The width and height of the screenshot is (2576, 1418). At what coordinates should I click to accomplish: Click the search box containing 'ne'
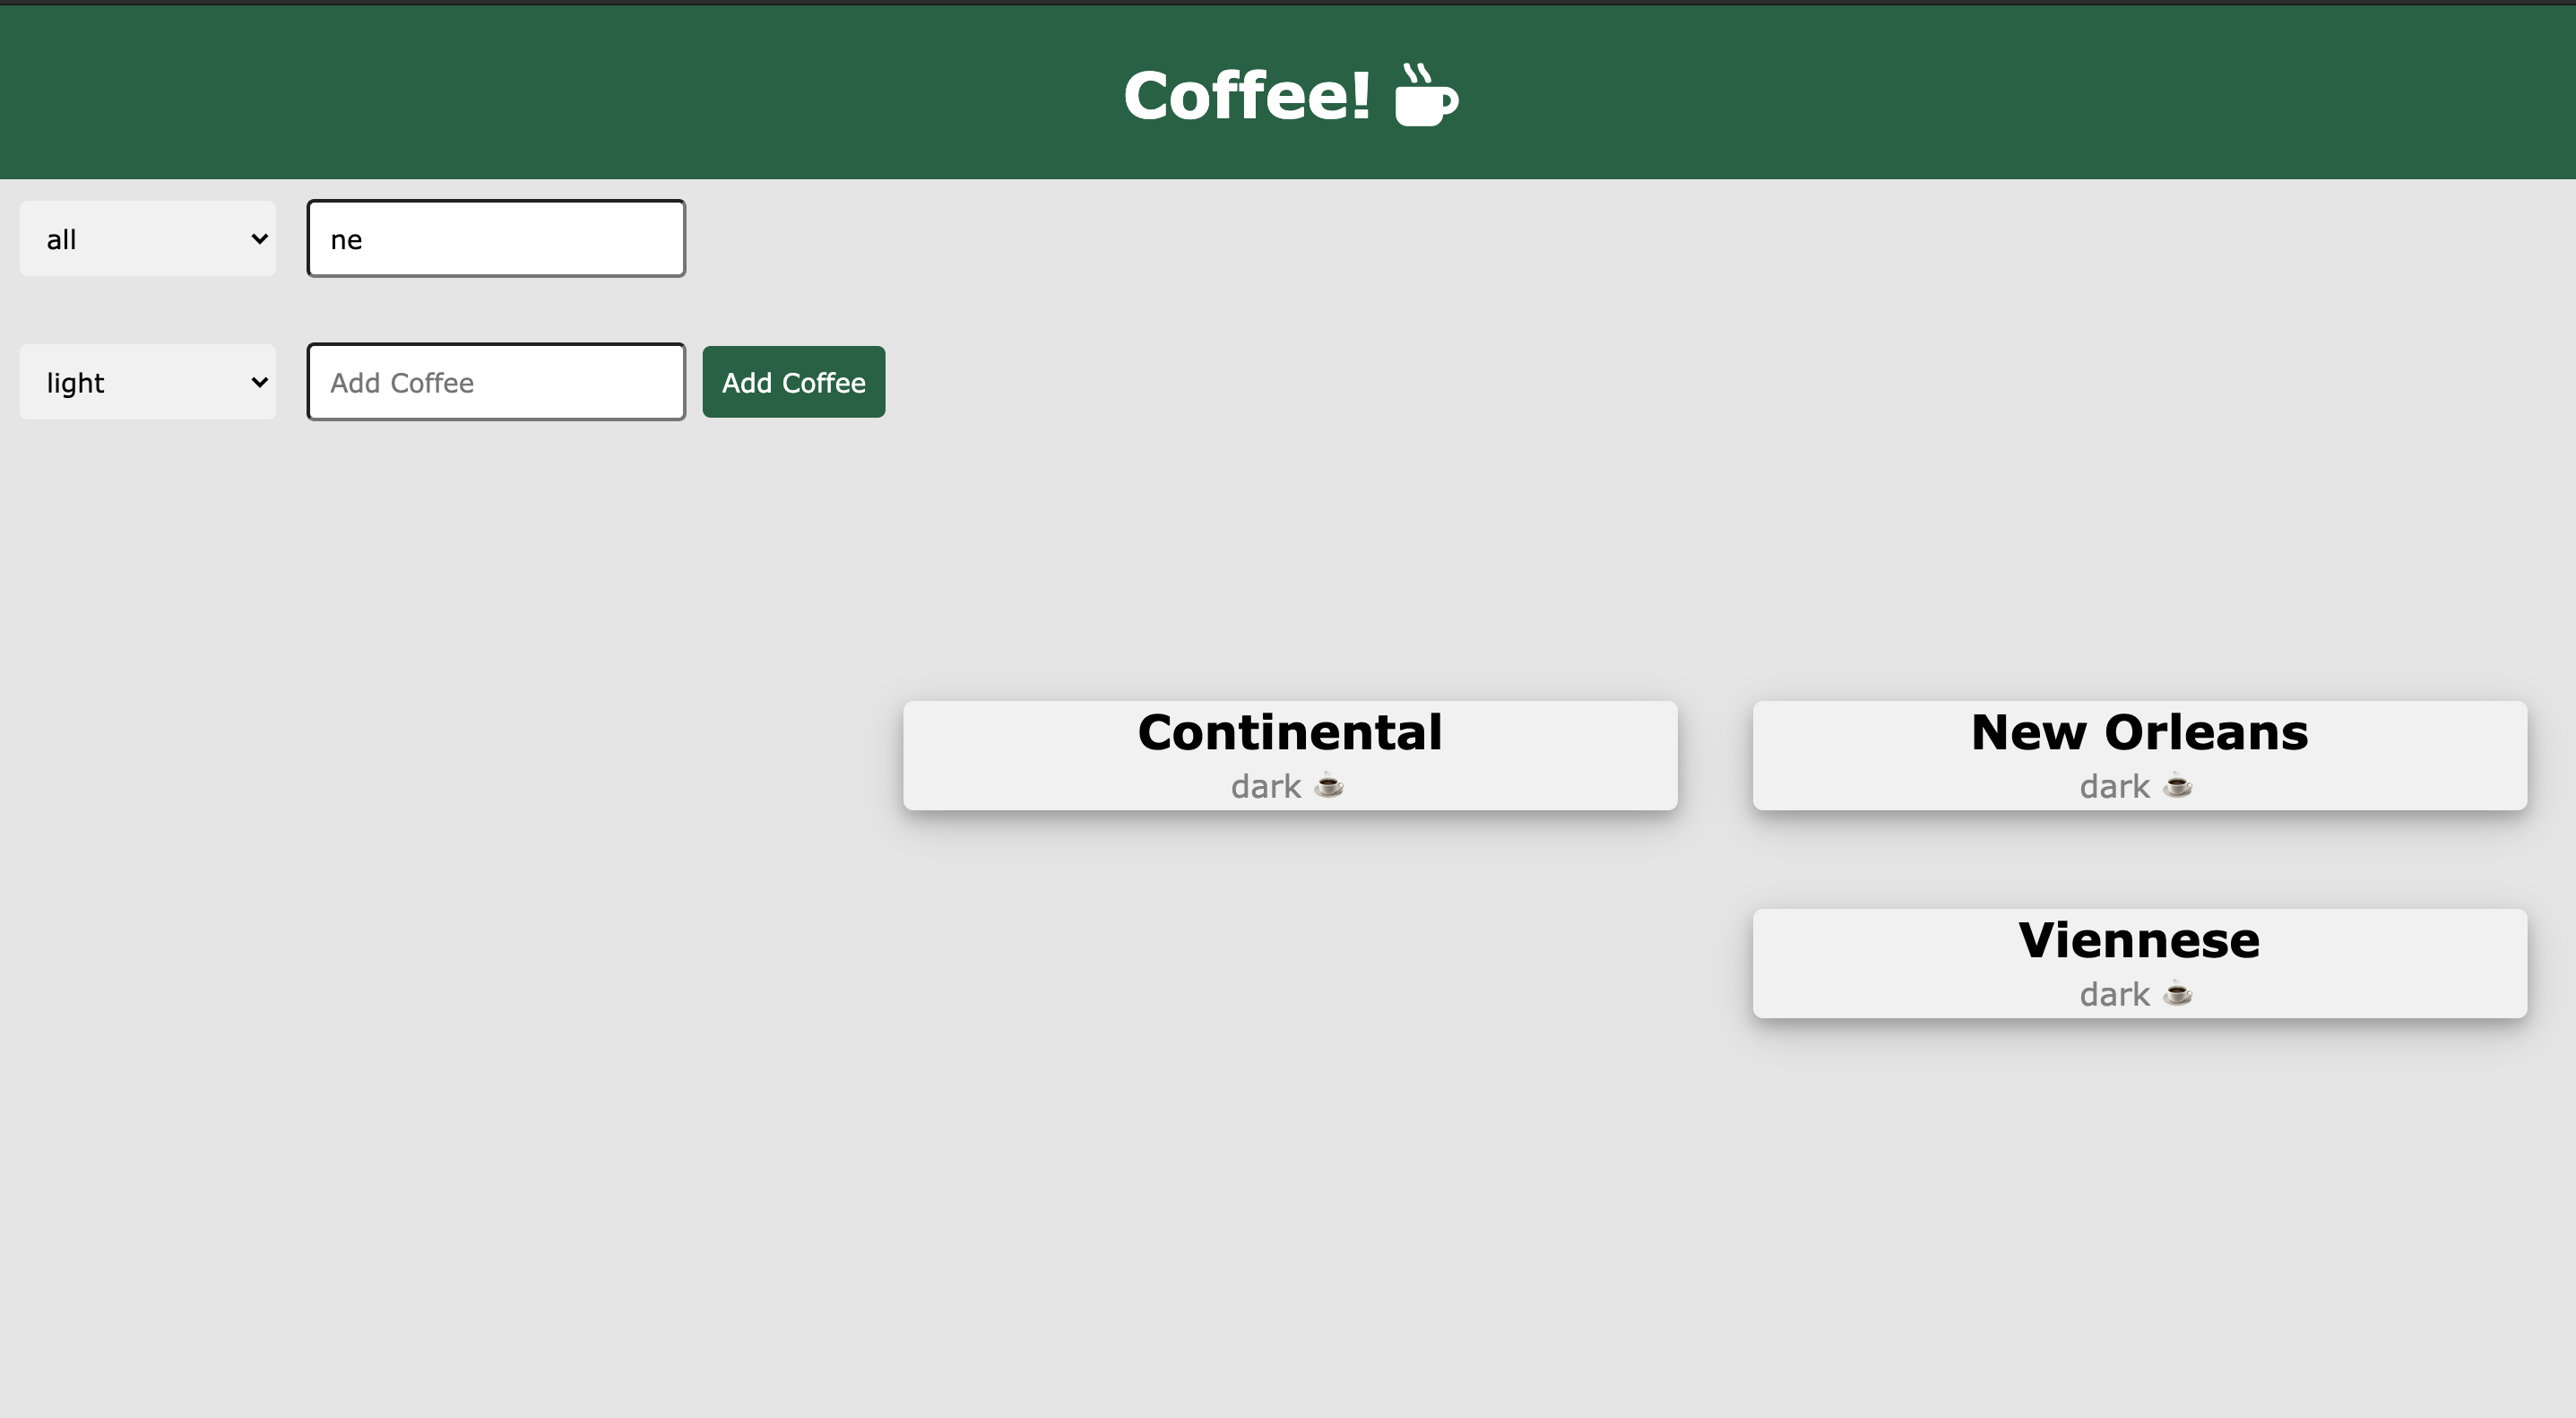tap(495, 238)
